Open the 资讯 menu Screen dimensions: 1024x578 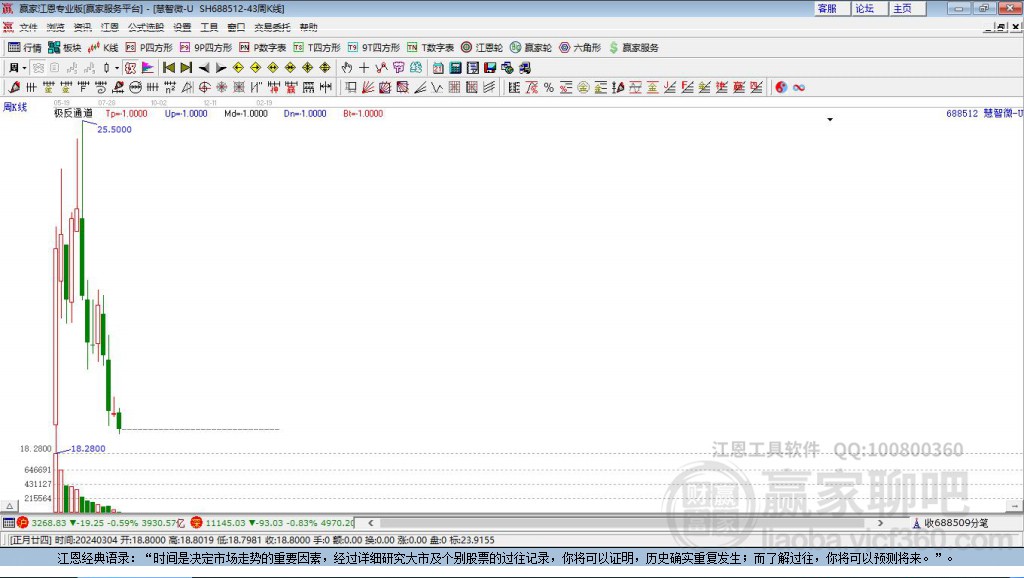pyautogui.click(x=82, y=27)
